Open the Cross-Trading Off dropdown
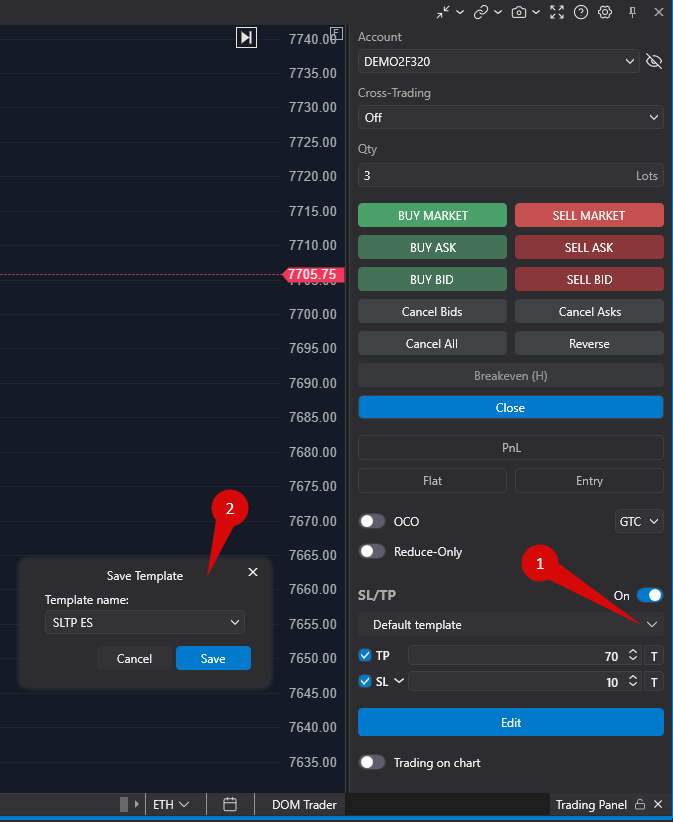673x822 pixels. pos(511,117)
